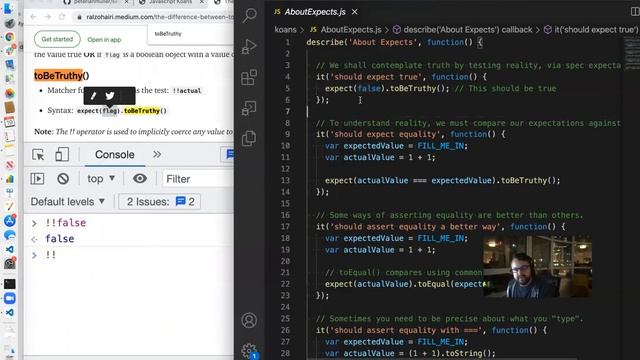
Task: Click Slack icon in the Dock
Action: tap(10, 51)
